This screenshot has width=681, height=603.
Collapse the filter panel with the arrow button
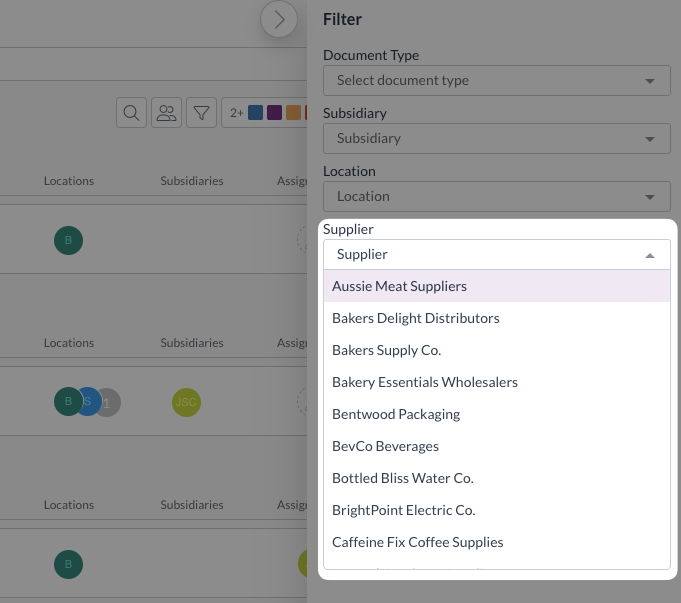coord(279,18)
